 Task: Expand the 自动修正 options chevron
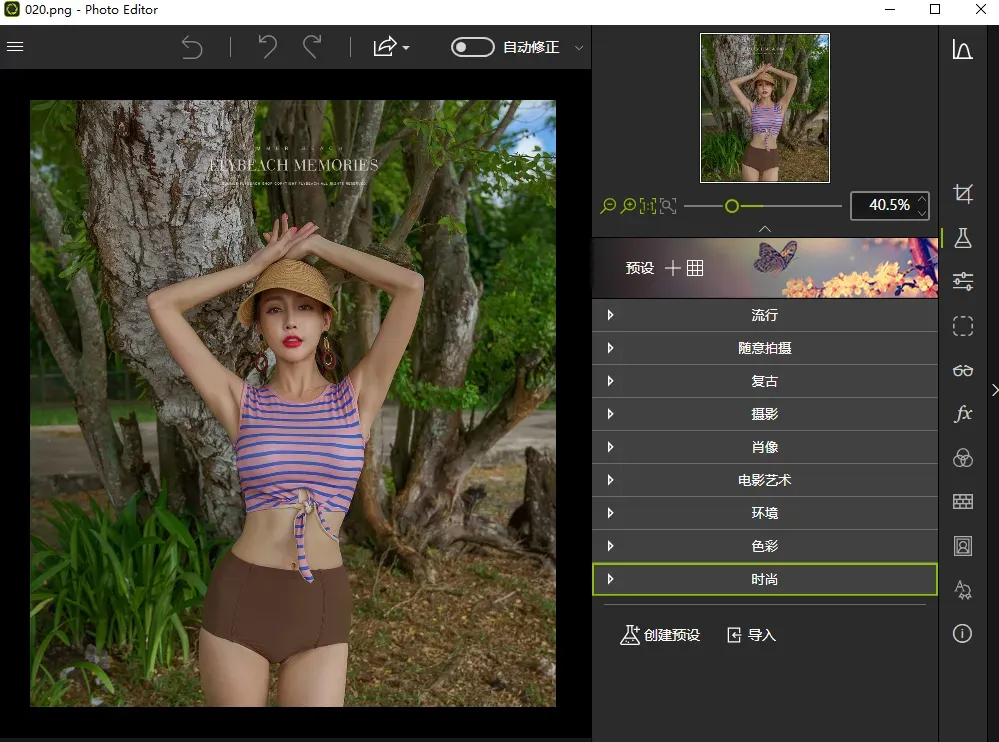point(579,48)
